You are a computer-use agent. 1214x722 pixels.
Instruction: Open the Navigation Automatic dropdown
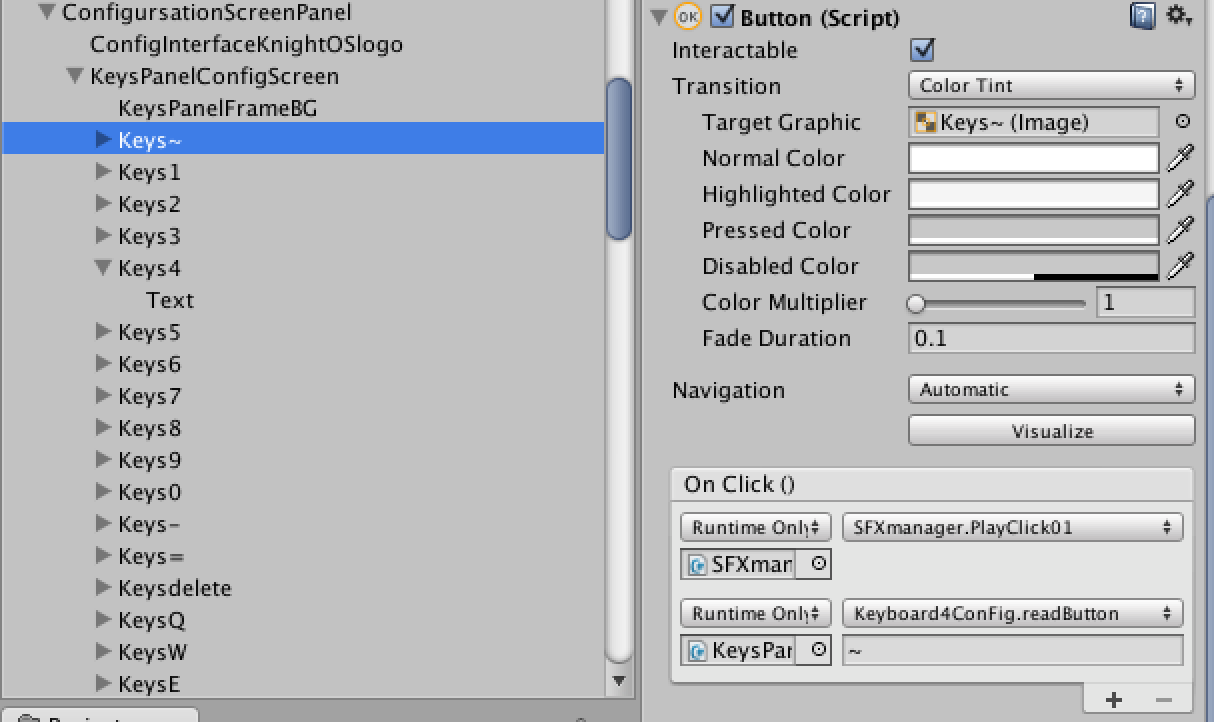pos(1051,390)
